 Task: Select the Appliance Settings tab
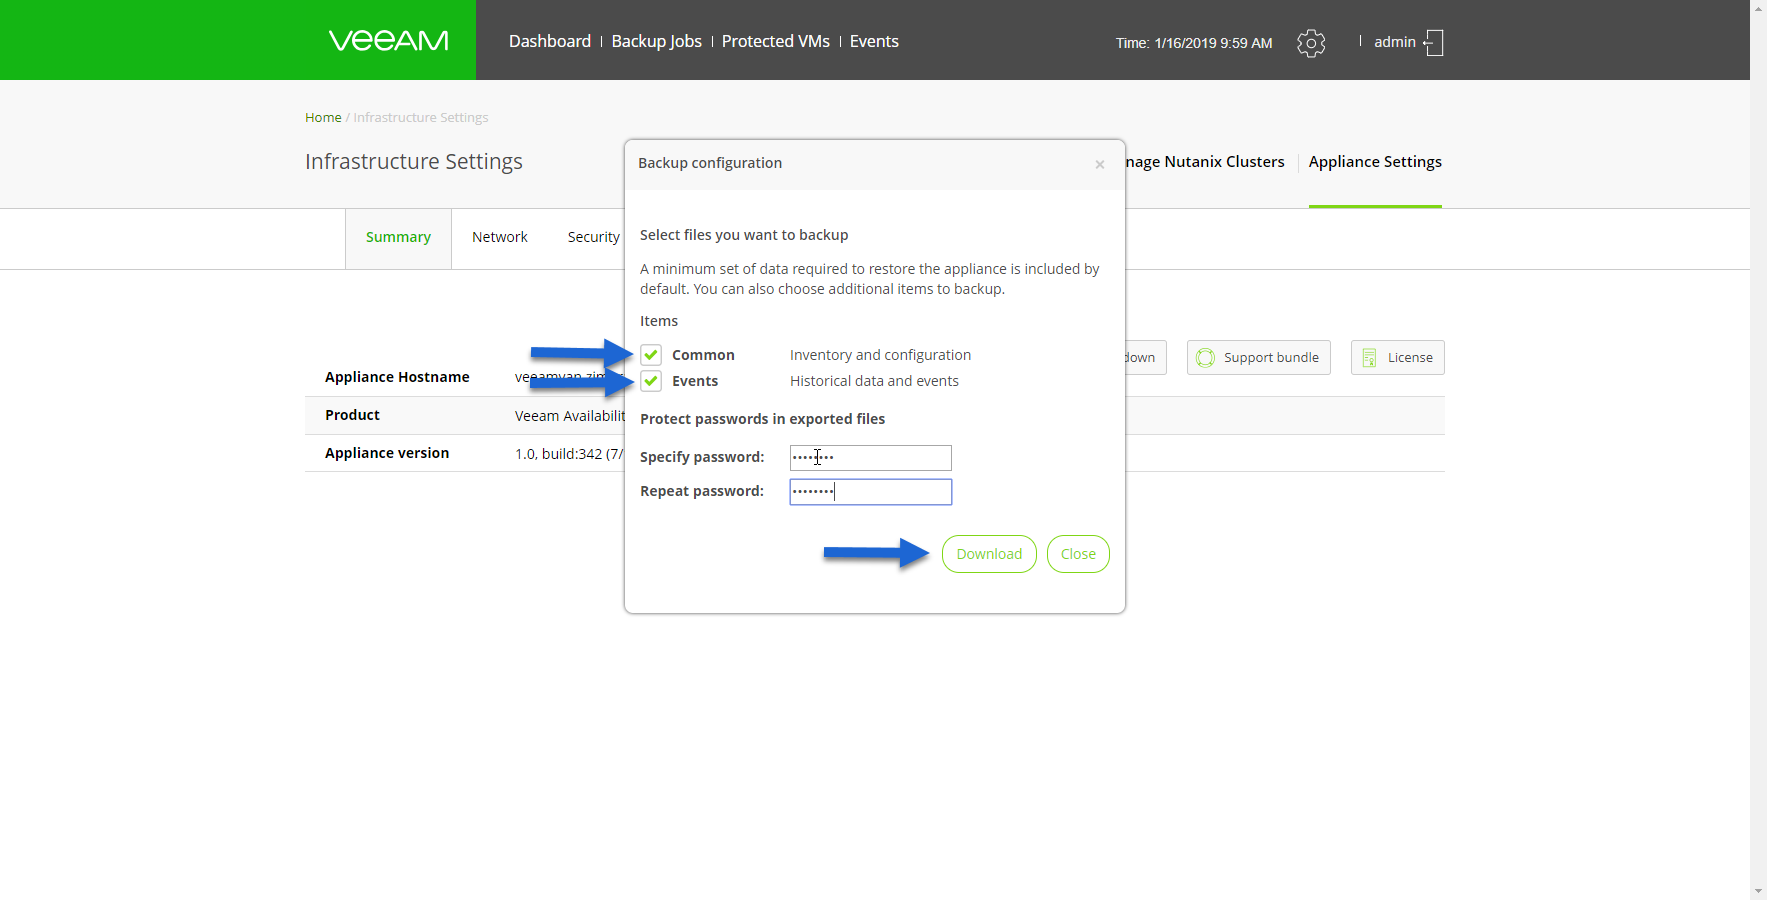click(1375, 162)
